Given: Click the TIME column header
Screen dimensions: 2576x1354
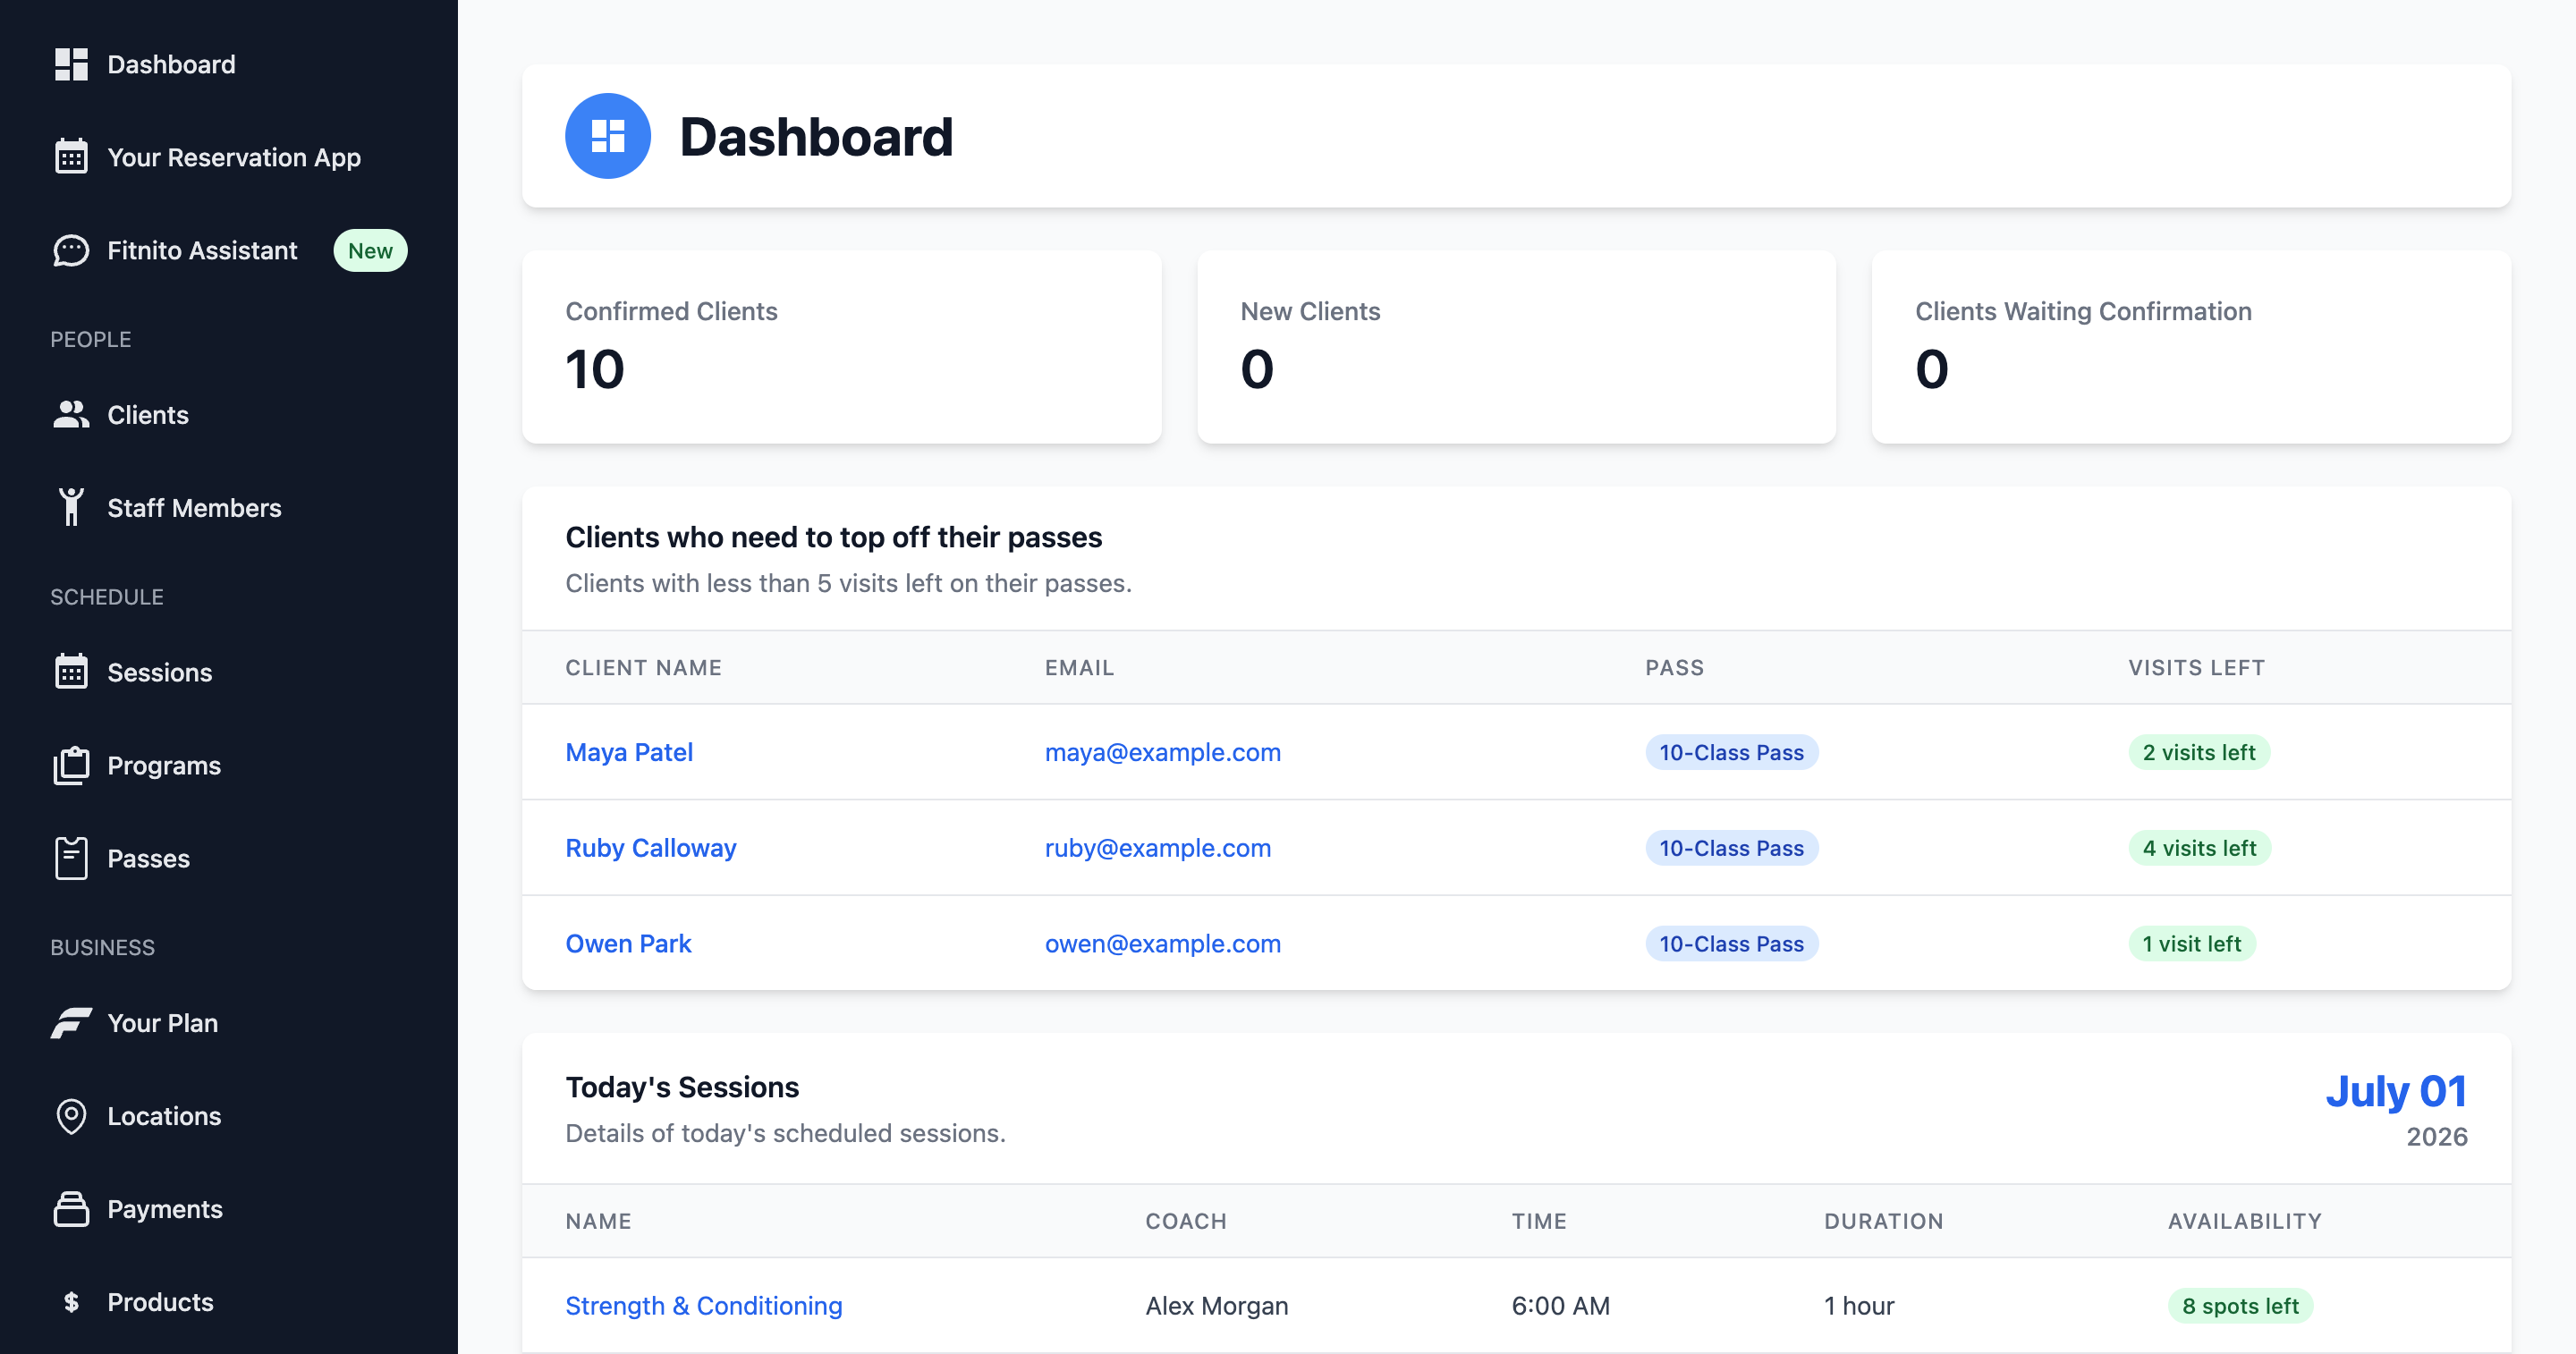Looking at the screenshot, I should tap(1538, 1220).
